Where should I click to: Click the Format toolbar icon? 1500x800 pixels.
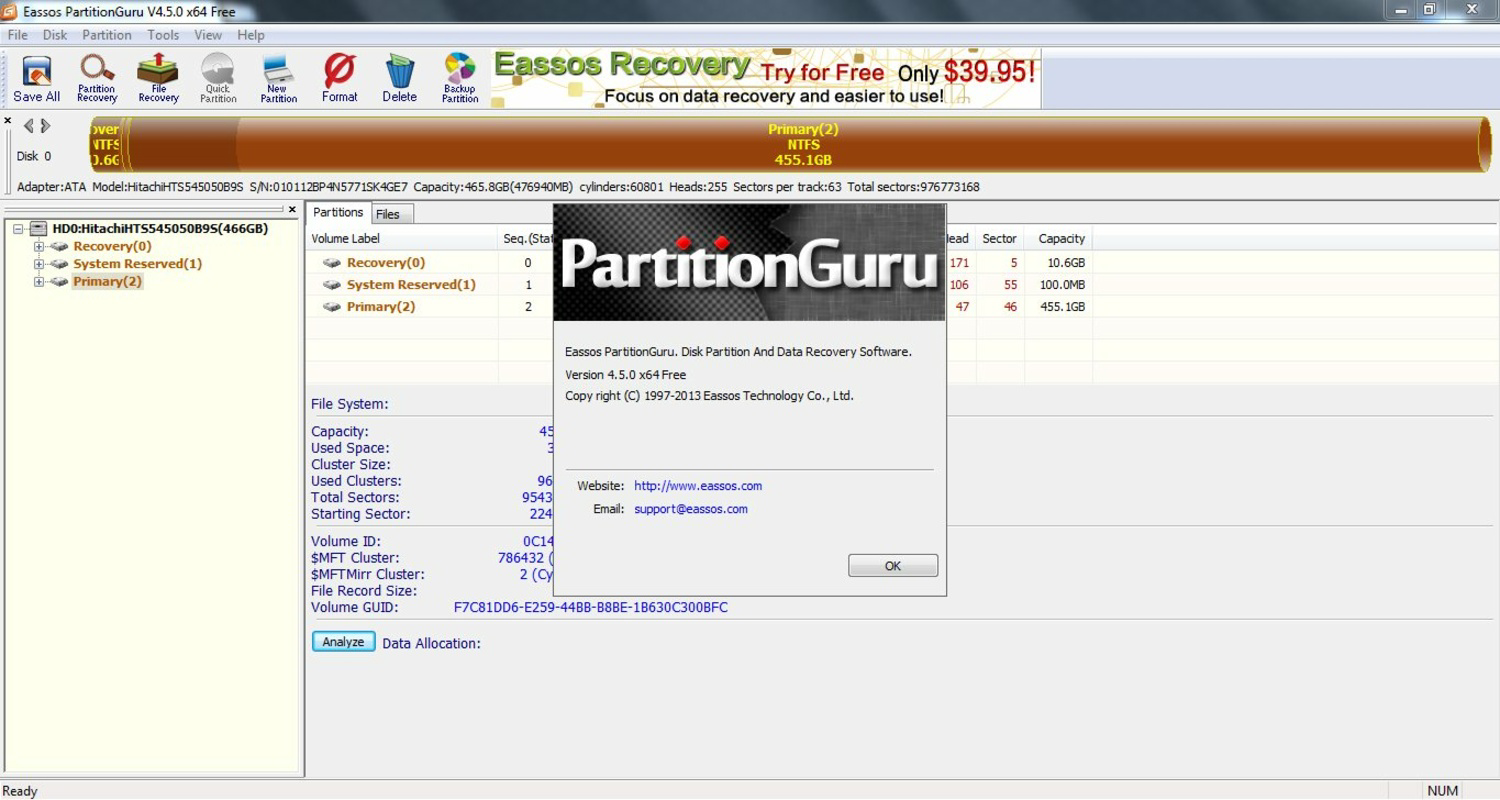pos(339,79)
